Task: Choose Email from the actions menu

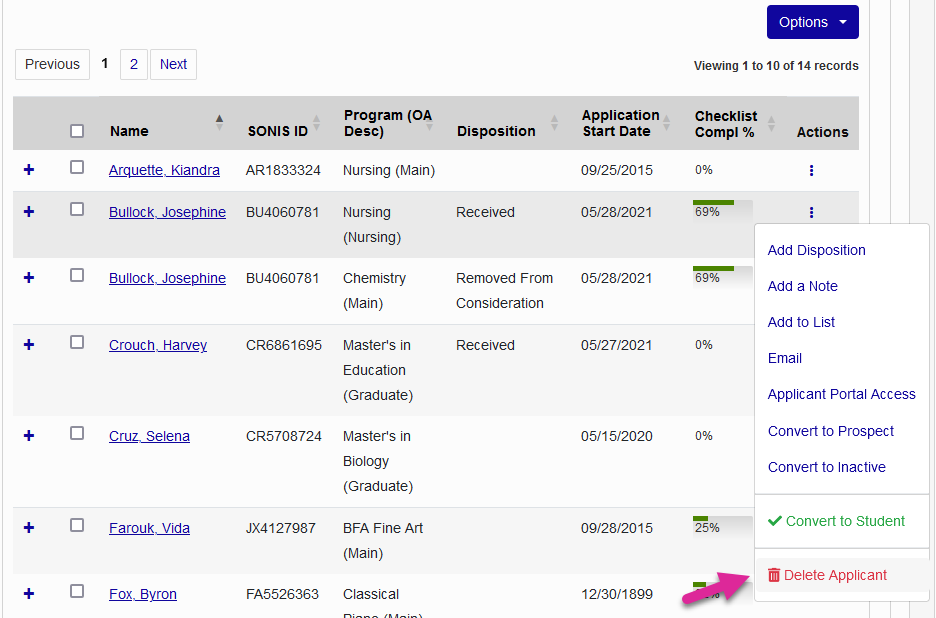Action: tap(785, 358)
